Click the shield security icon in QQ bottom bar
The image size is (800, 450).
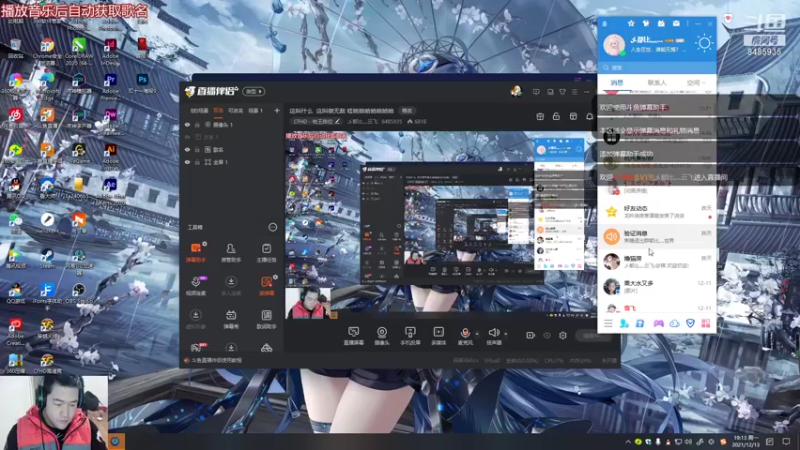point(690,323)
